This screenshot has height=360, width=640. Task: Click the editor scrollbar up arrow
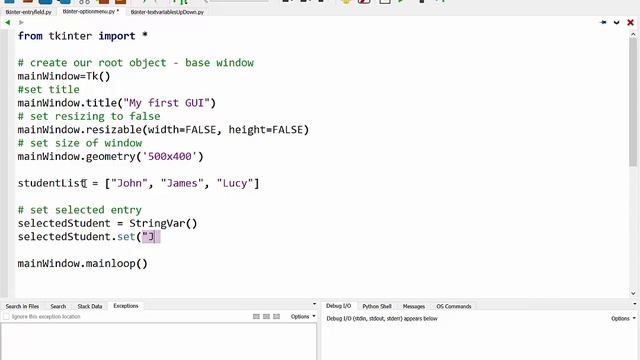coord(633,35)
